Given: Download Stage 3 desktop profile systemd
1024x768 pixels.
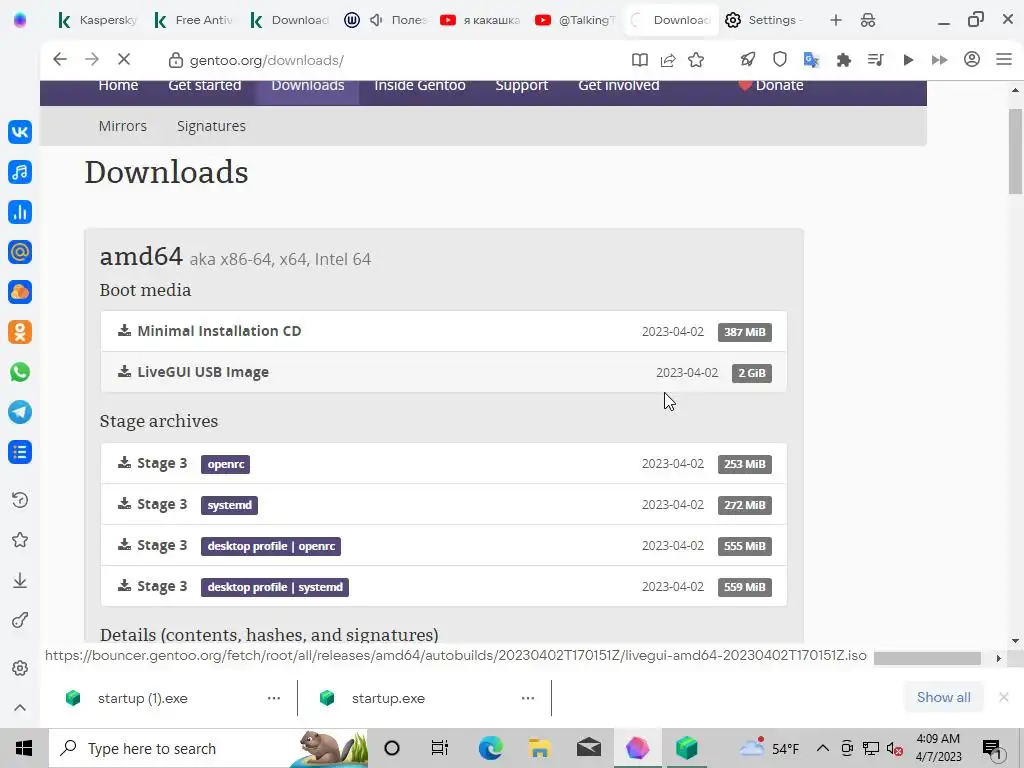Looking at the screenshot, I should (x=444, y=586).
